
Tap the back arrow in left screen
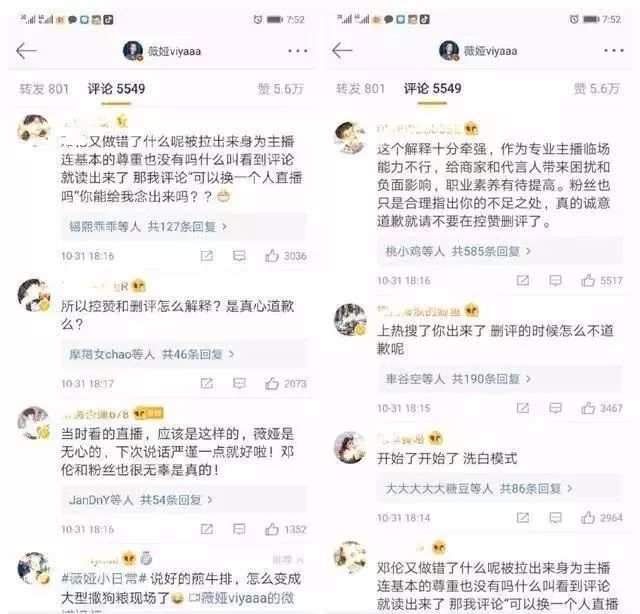tap(27, 51)
